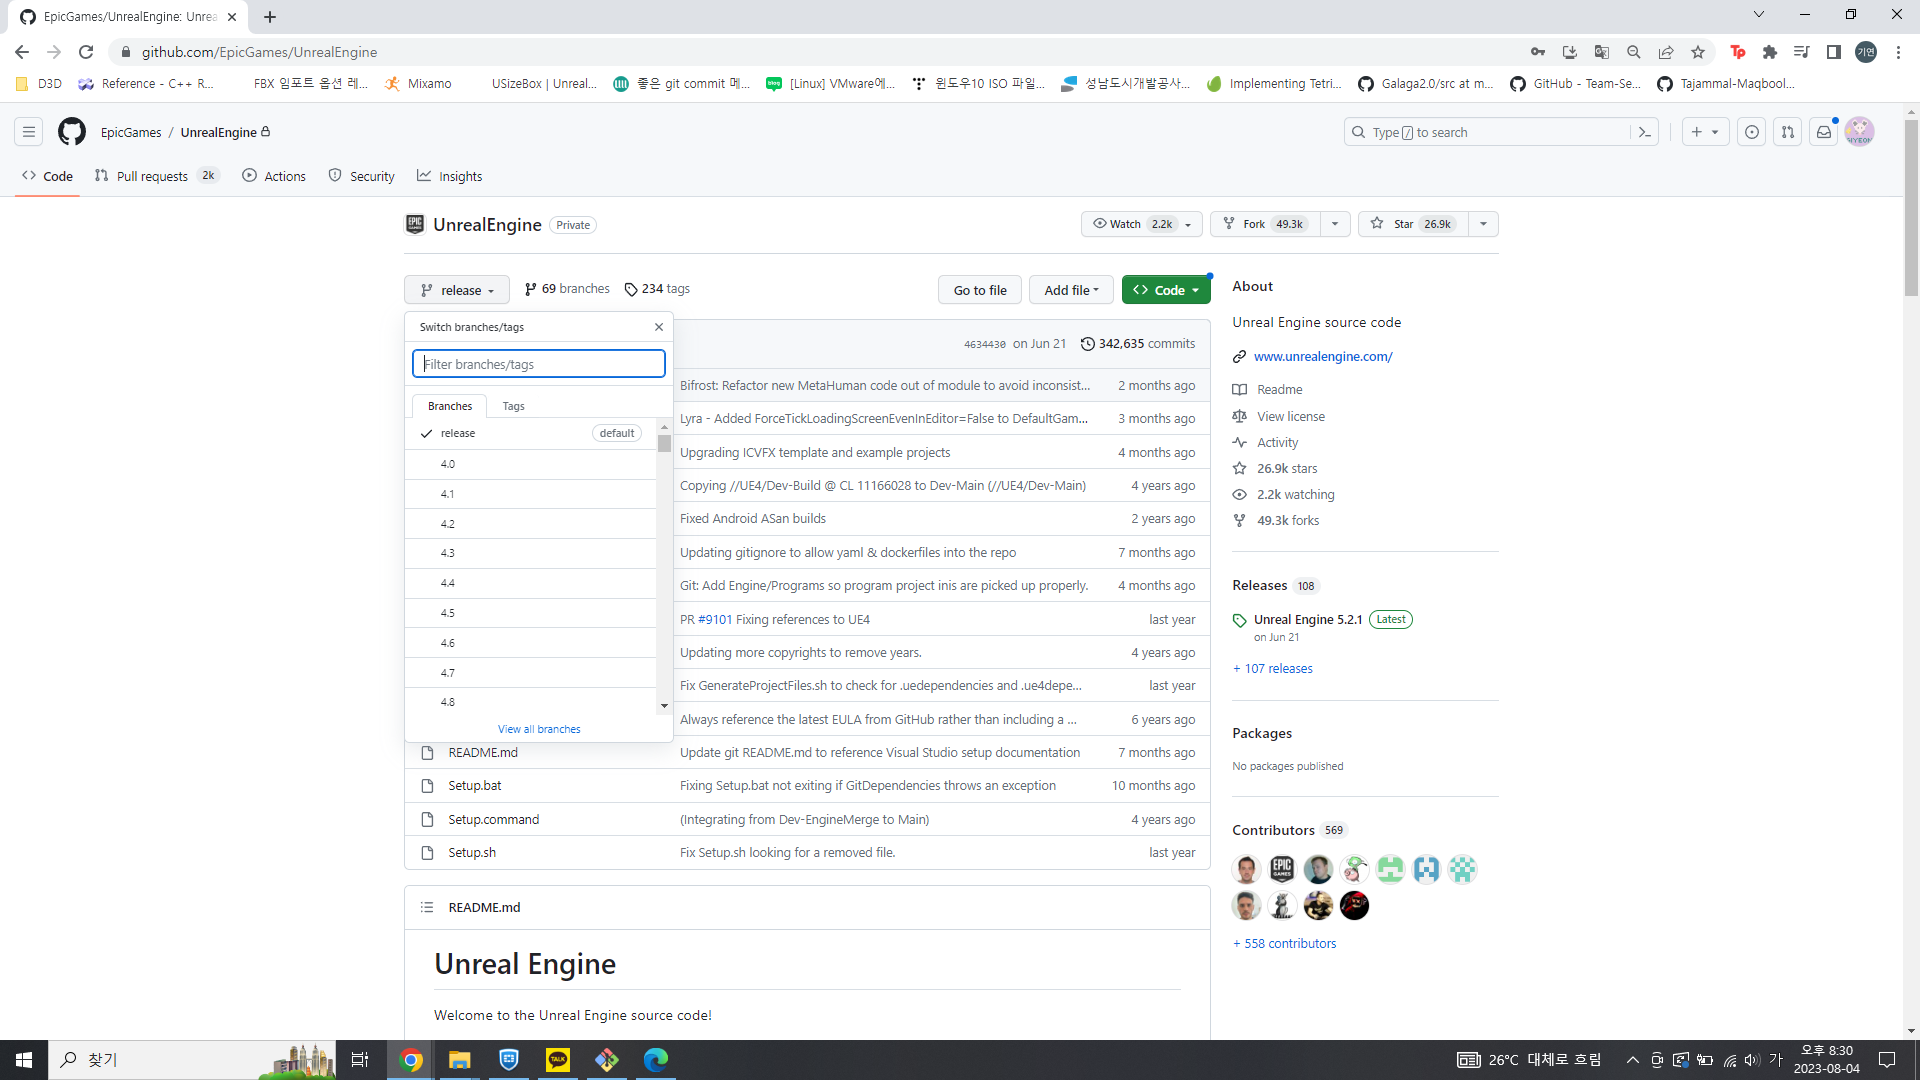Open the Issues icon in header
The image size is (1920, 1080).
tap(1752, 132)
